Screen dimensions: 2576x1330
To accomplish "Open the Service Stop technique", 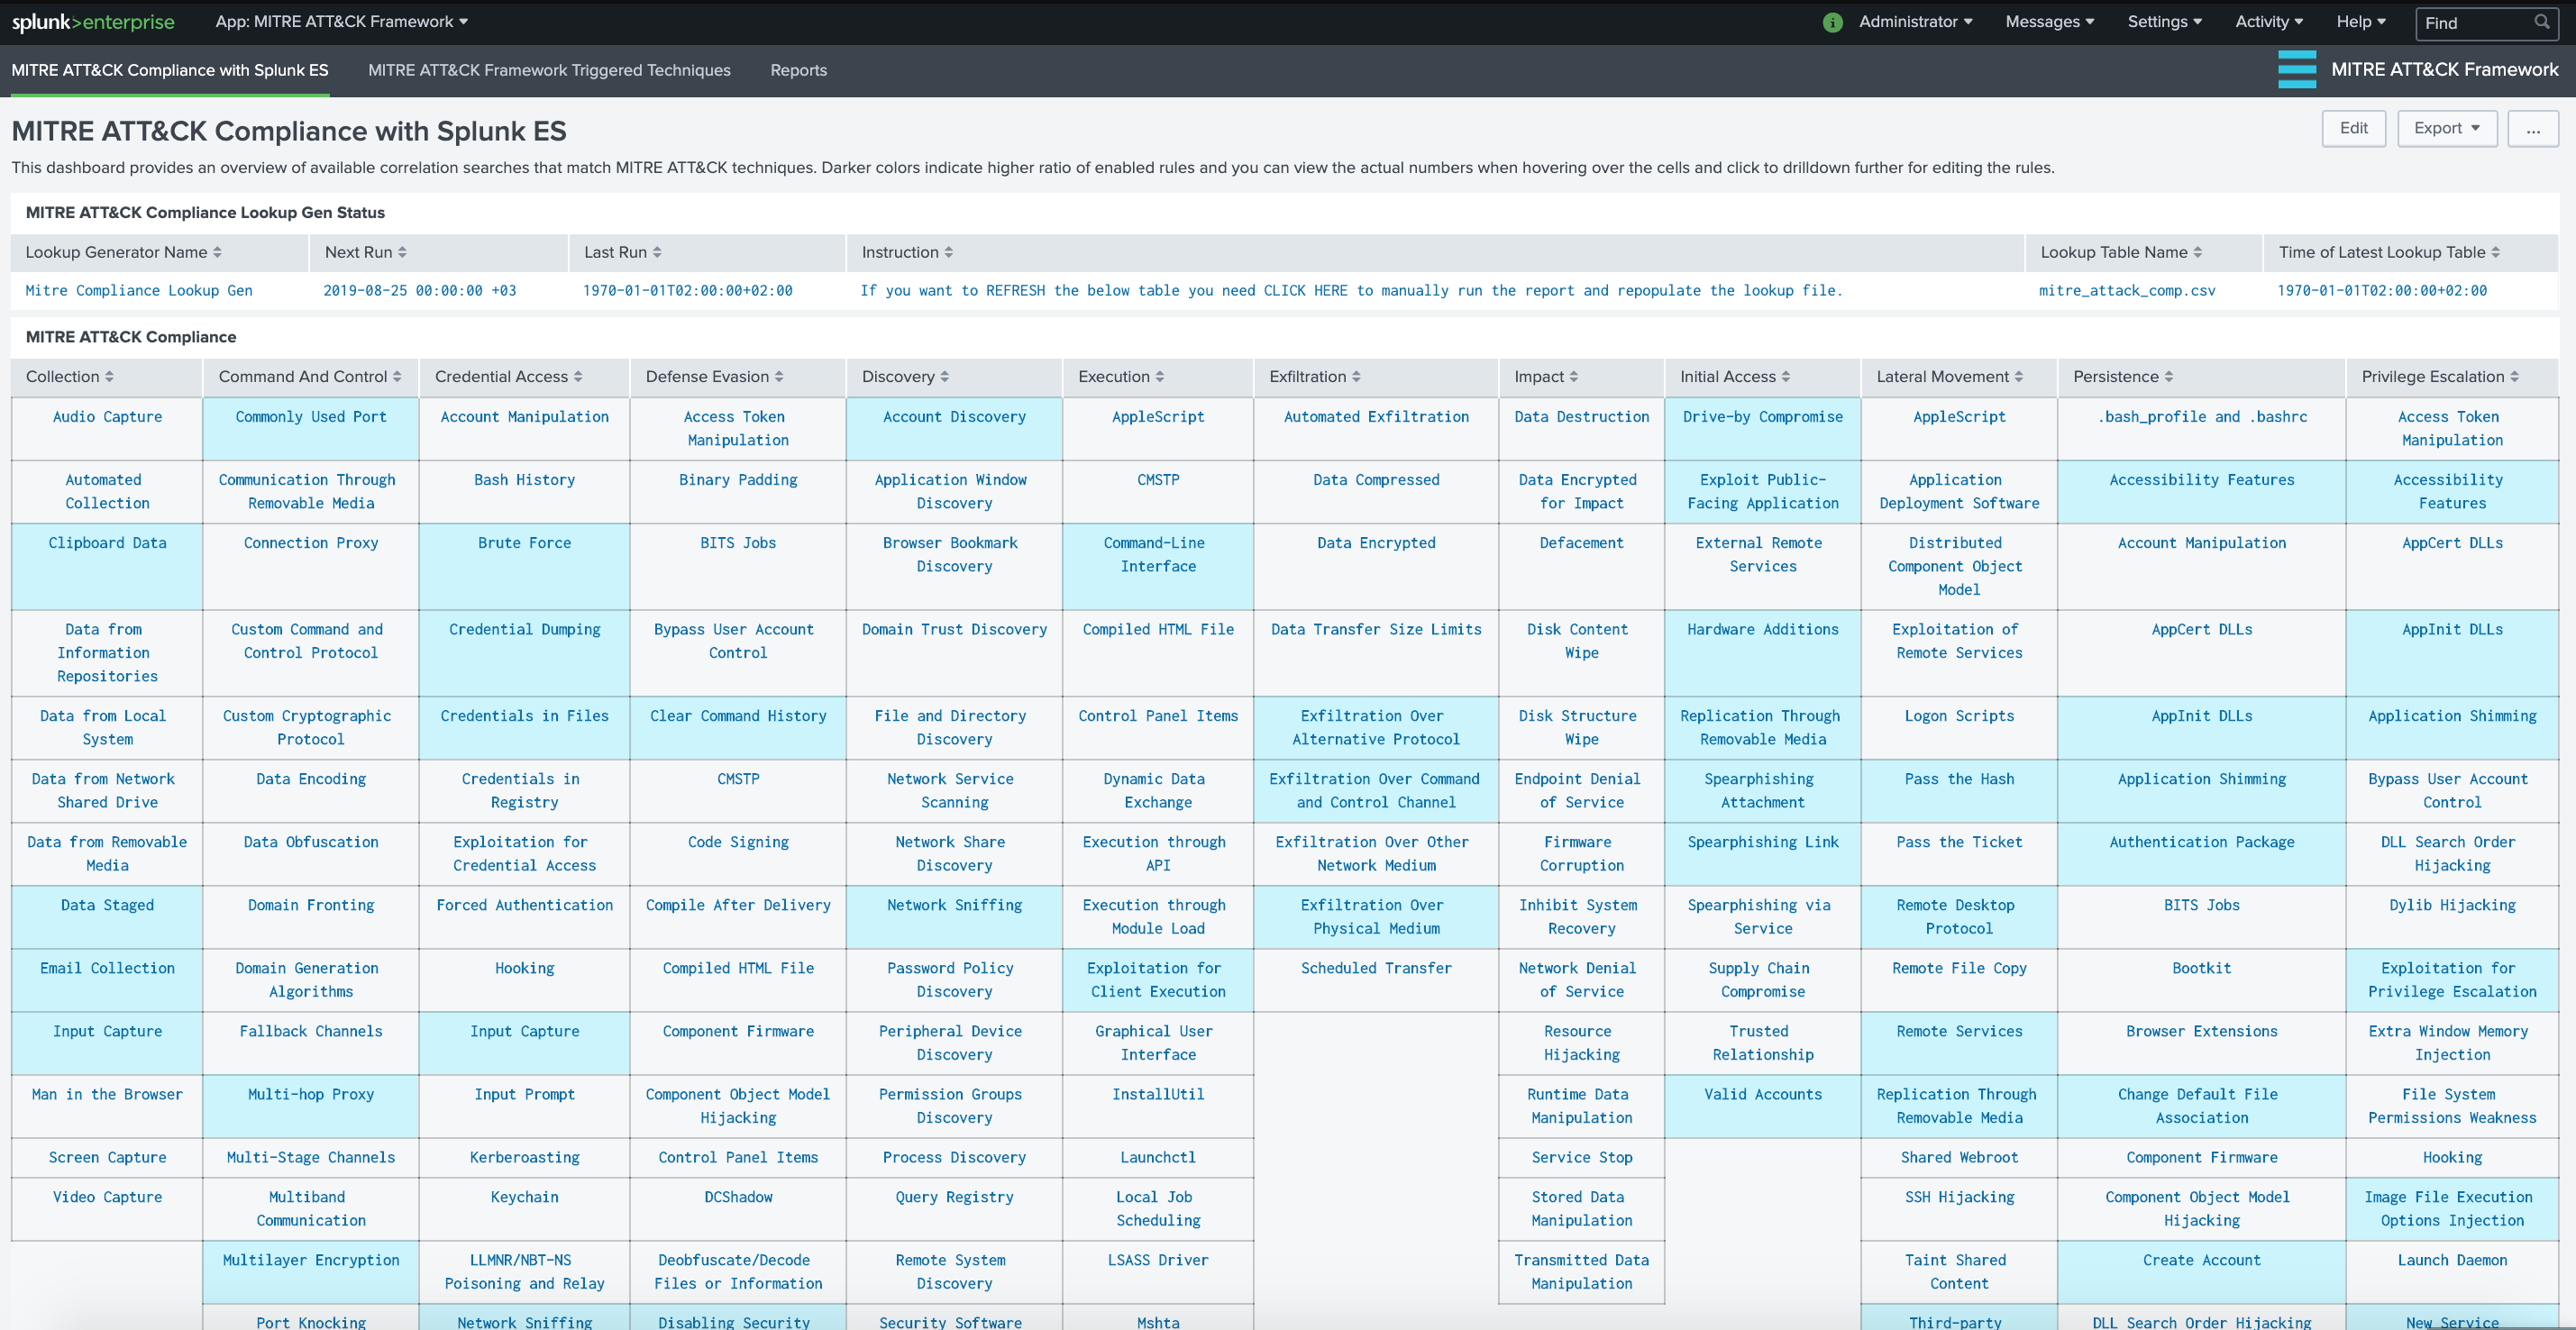I will tap(1581, 1157).
